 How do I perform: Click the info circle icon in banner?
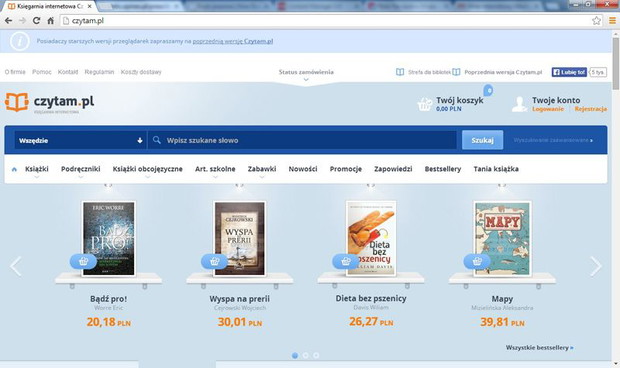click(20, 41)
